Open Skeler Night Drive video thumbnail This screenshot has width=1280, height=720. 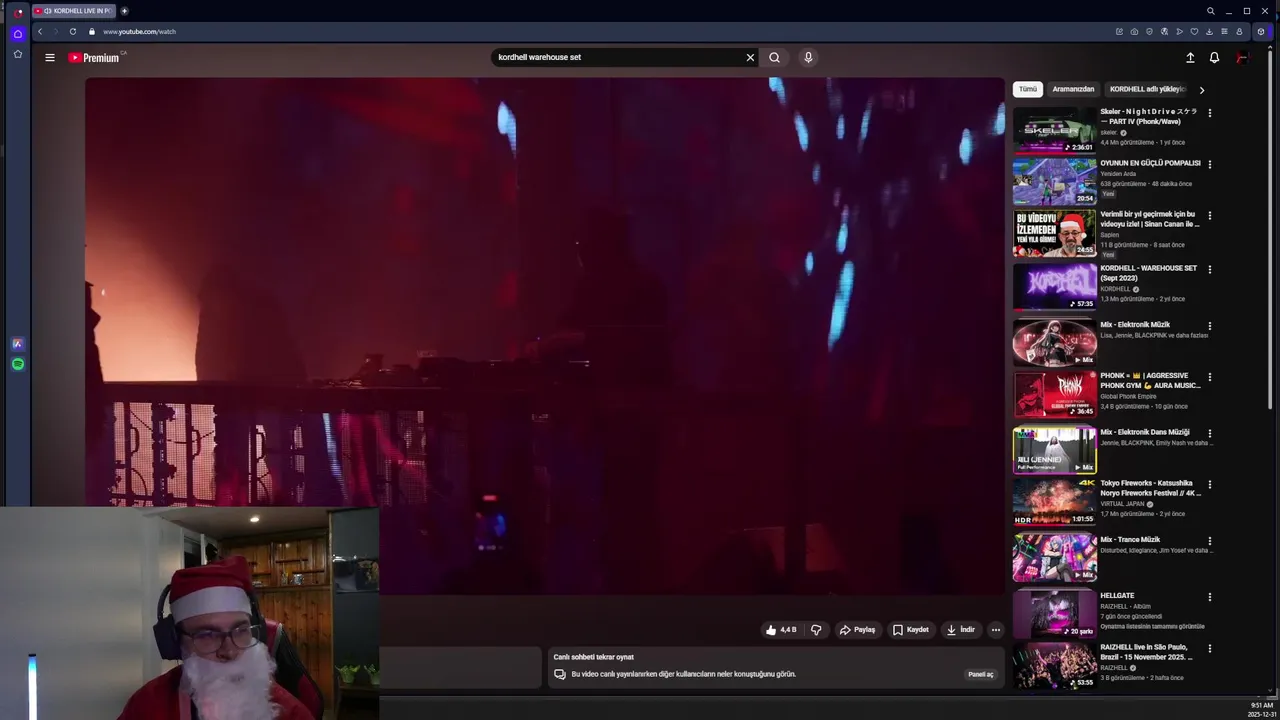tap(1054, 130)
